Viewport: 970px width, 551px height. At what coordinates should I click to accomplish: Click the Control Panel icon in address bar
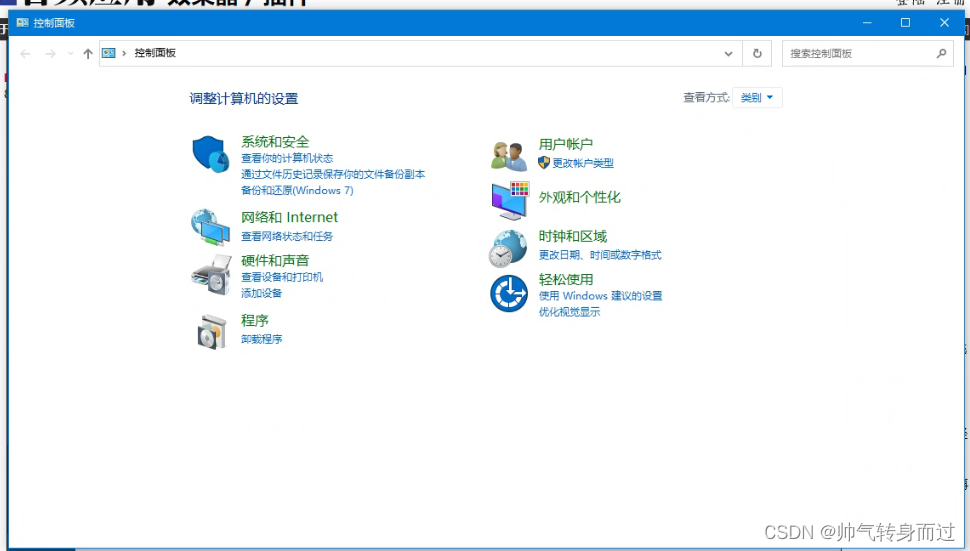pyautogui.click(x=109, y=53)
